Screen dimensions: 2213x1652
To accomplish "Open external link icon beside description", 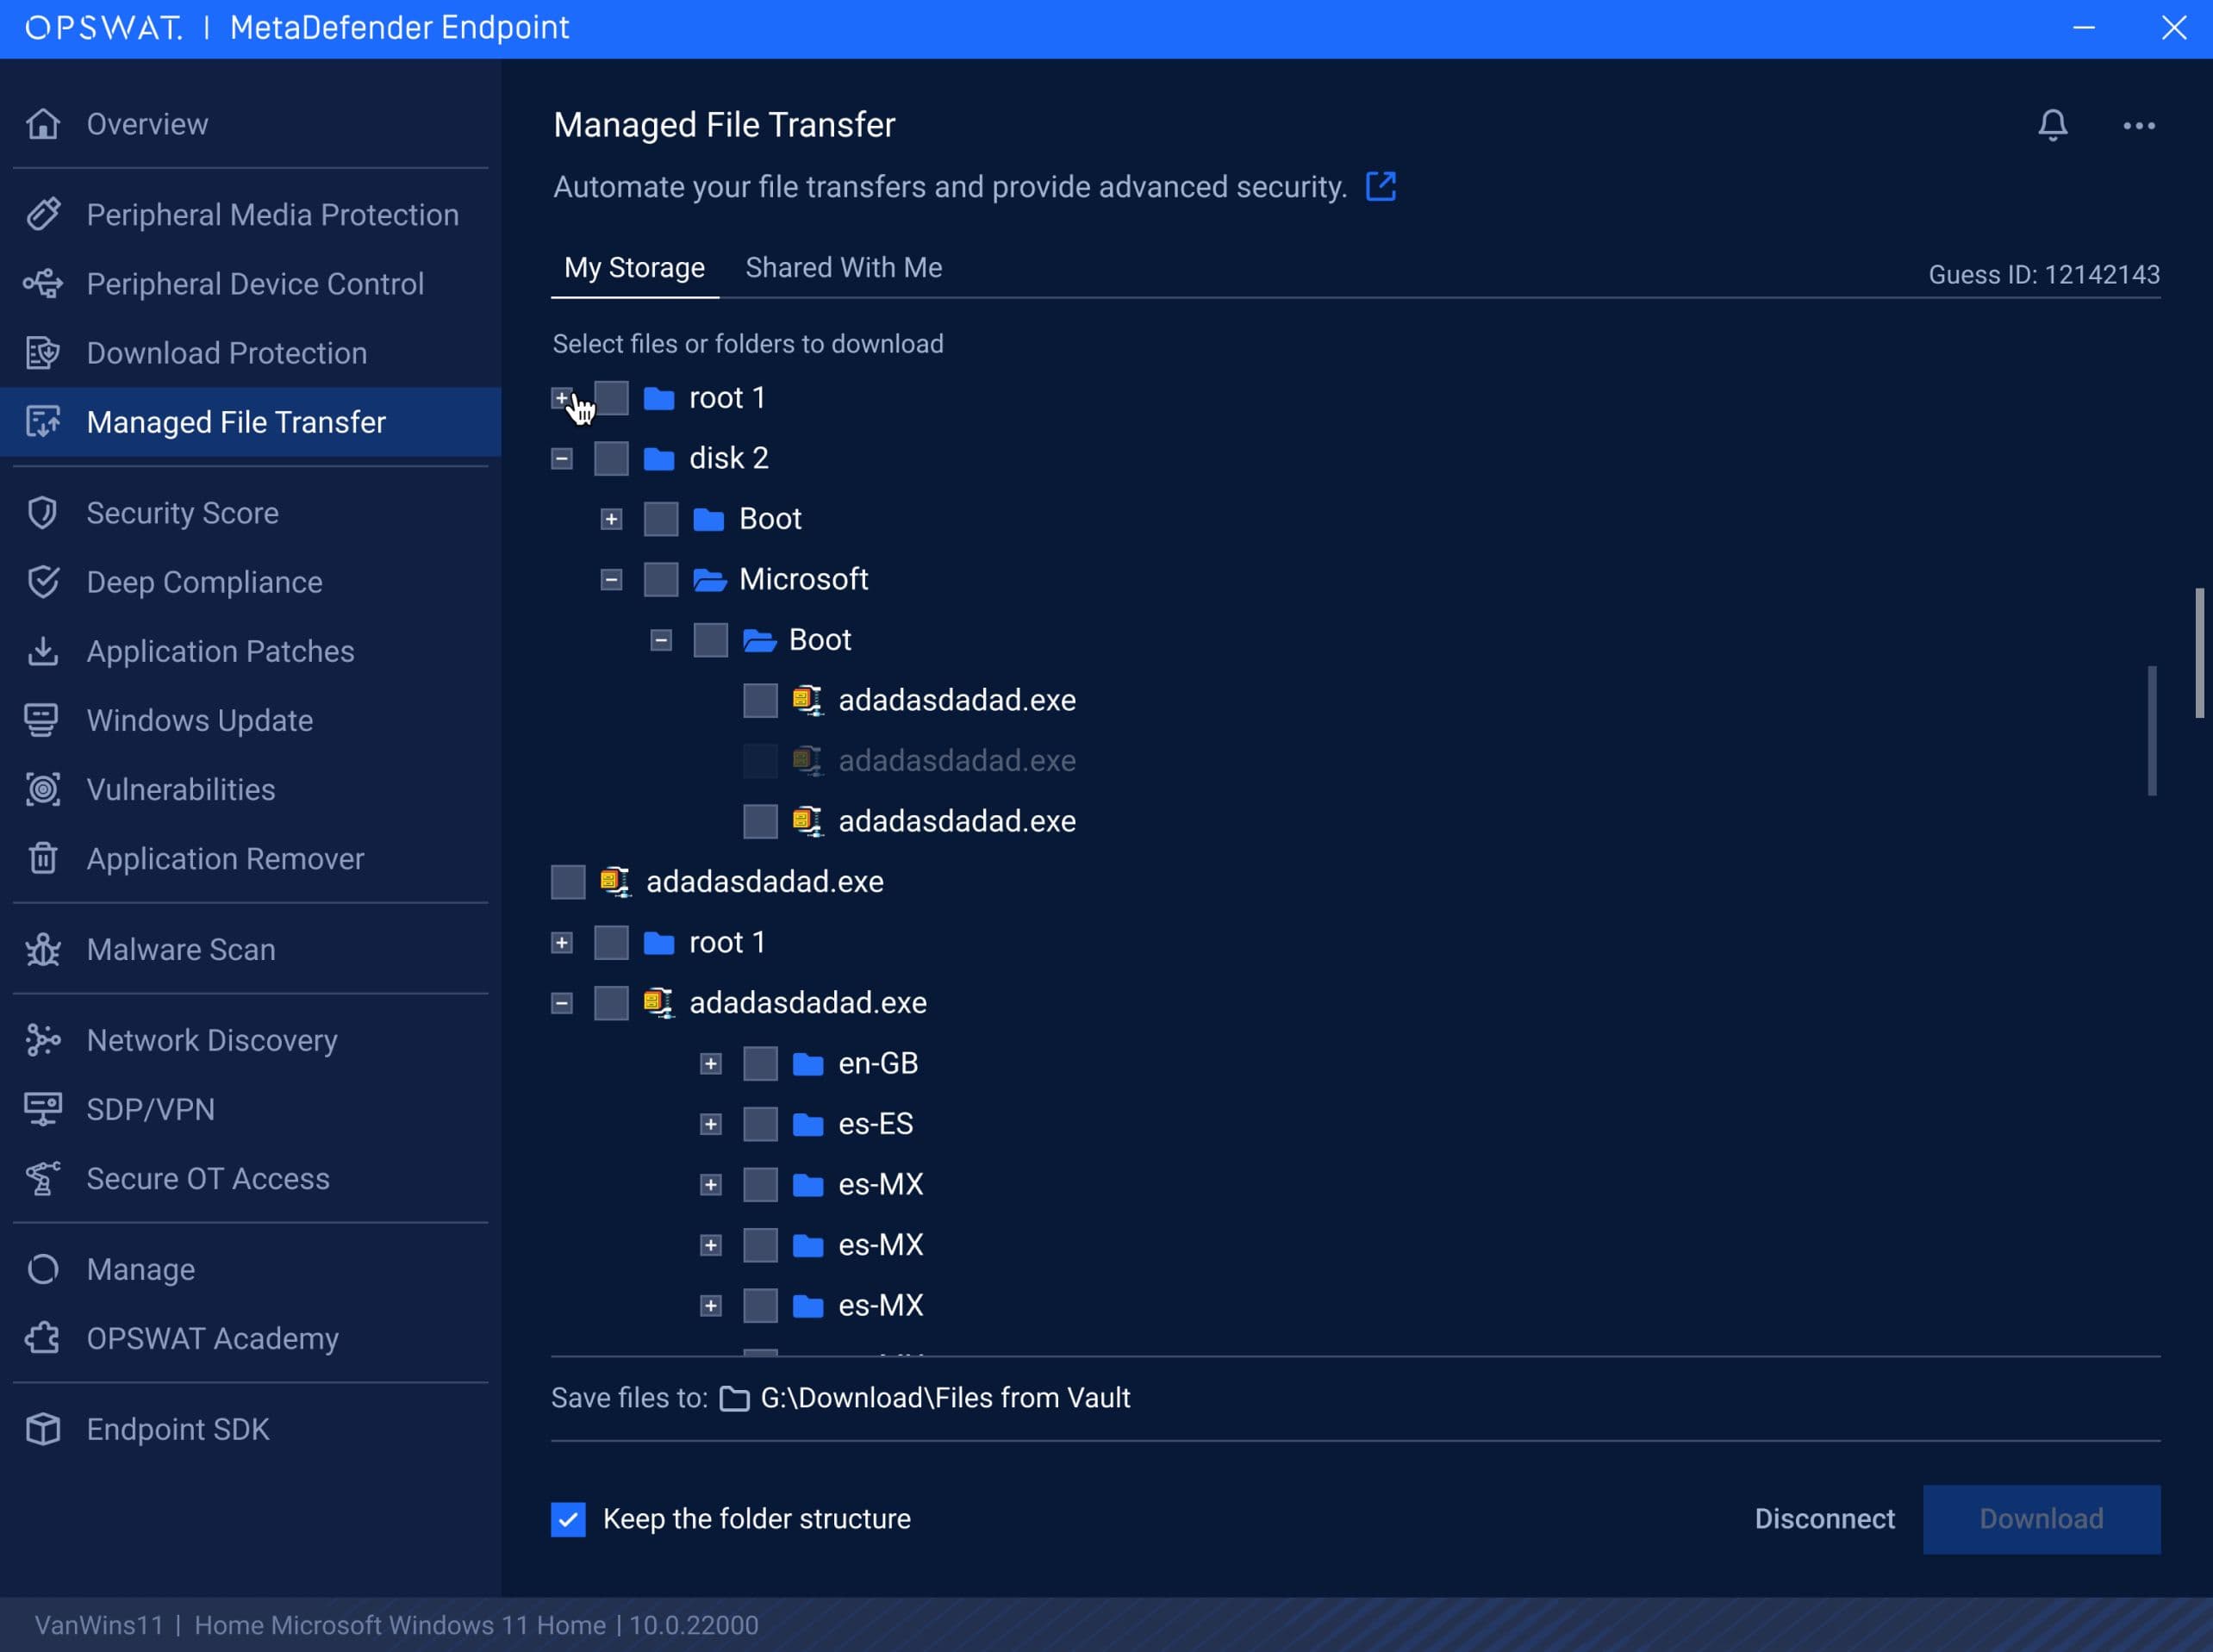I will [x=1381, y=186].
